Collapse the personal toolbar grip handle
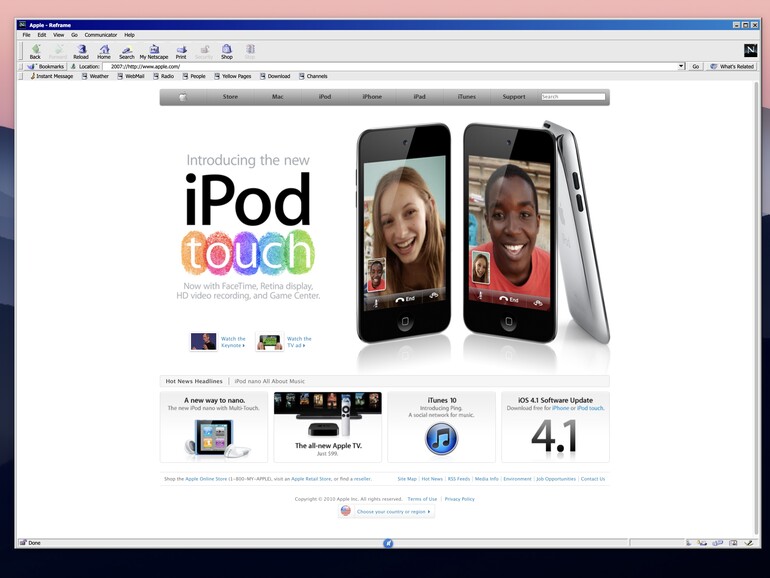Viewport: 770px width, 578px height. point(21,76)
